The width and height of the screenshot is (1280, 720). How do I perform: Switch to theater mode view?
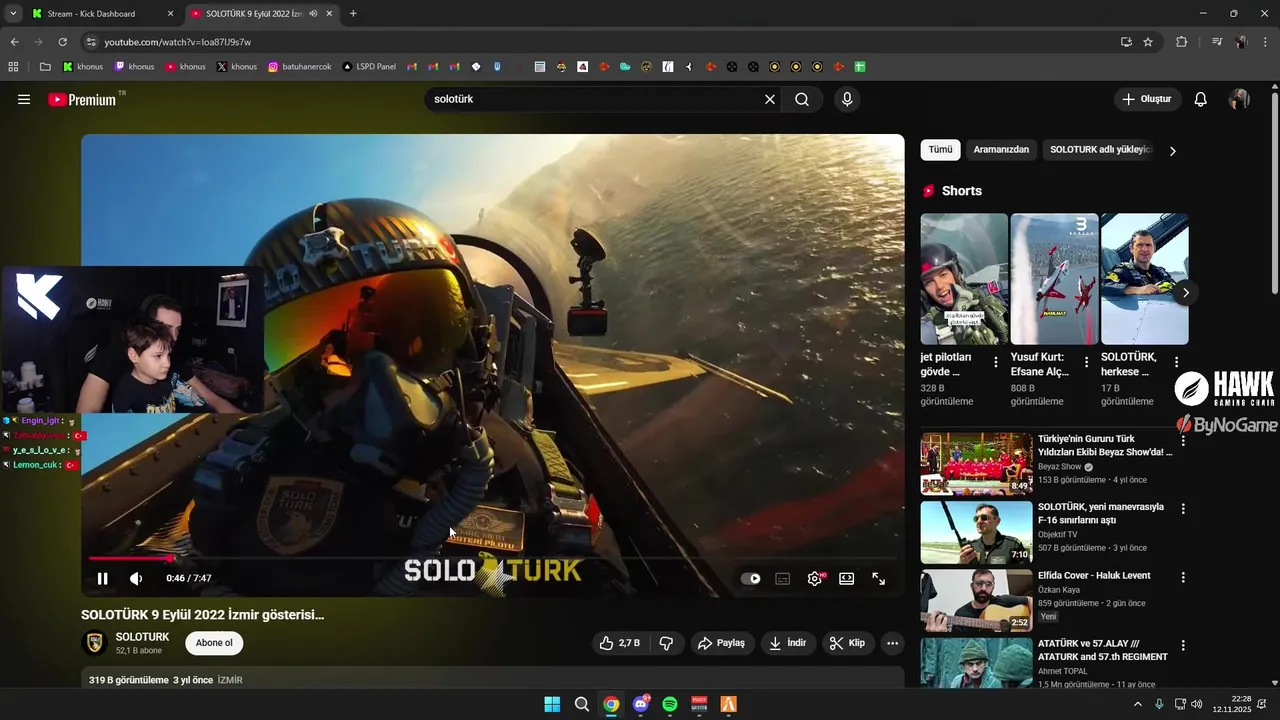847,578
